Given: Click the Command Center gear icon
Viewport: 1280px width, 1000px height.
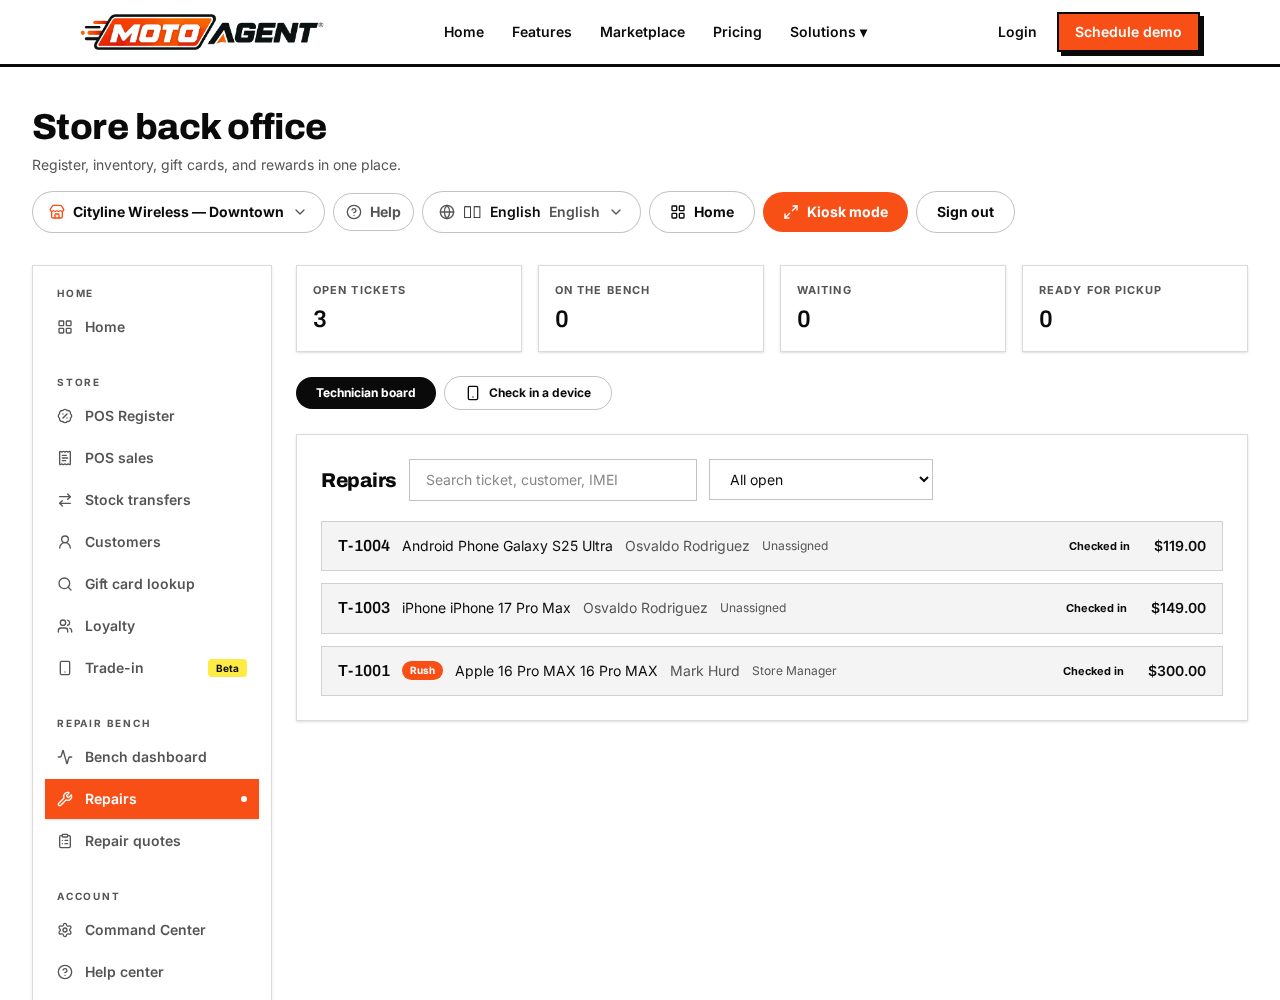Looking at the screenshot, I should click(65, 930).
